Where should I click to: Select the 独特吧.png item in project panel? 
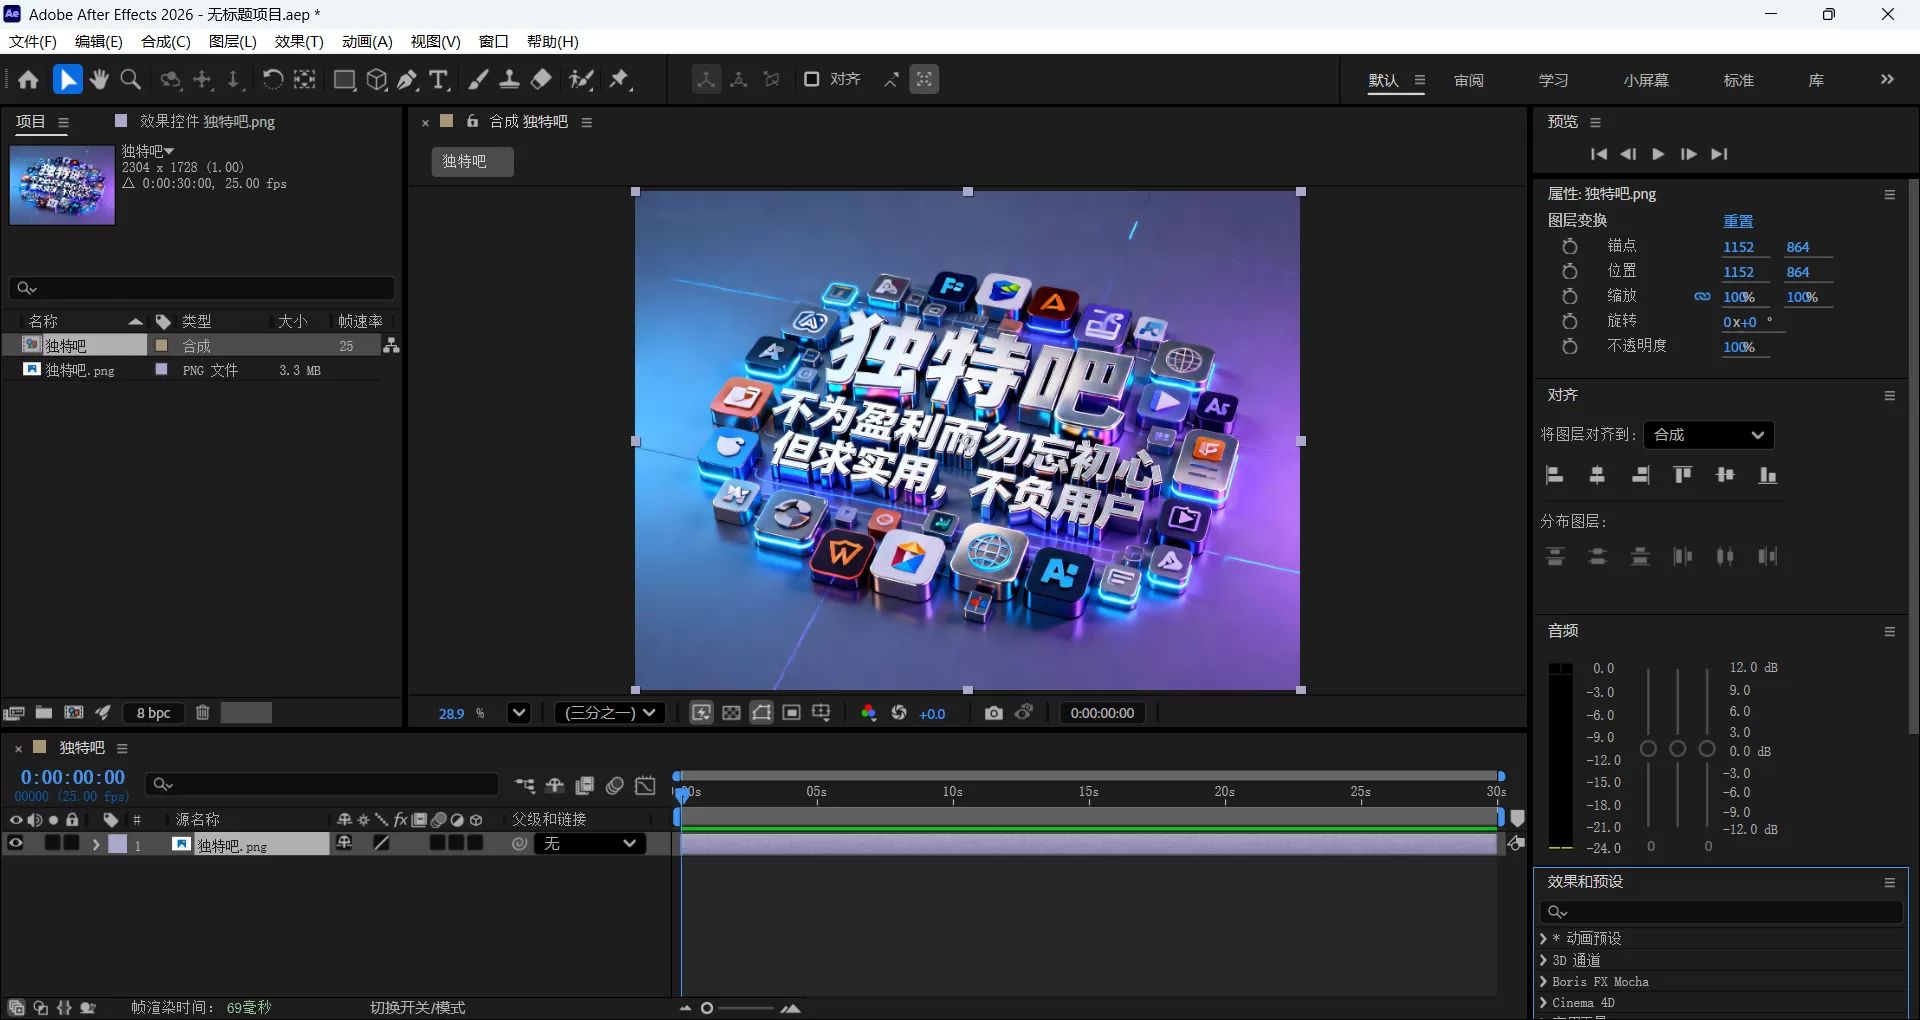[x=80, y=369]
